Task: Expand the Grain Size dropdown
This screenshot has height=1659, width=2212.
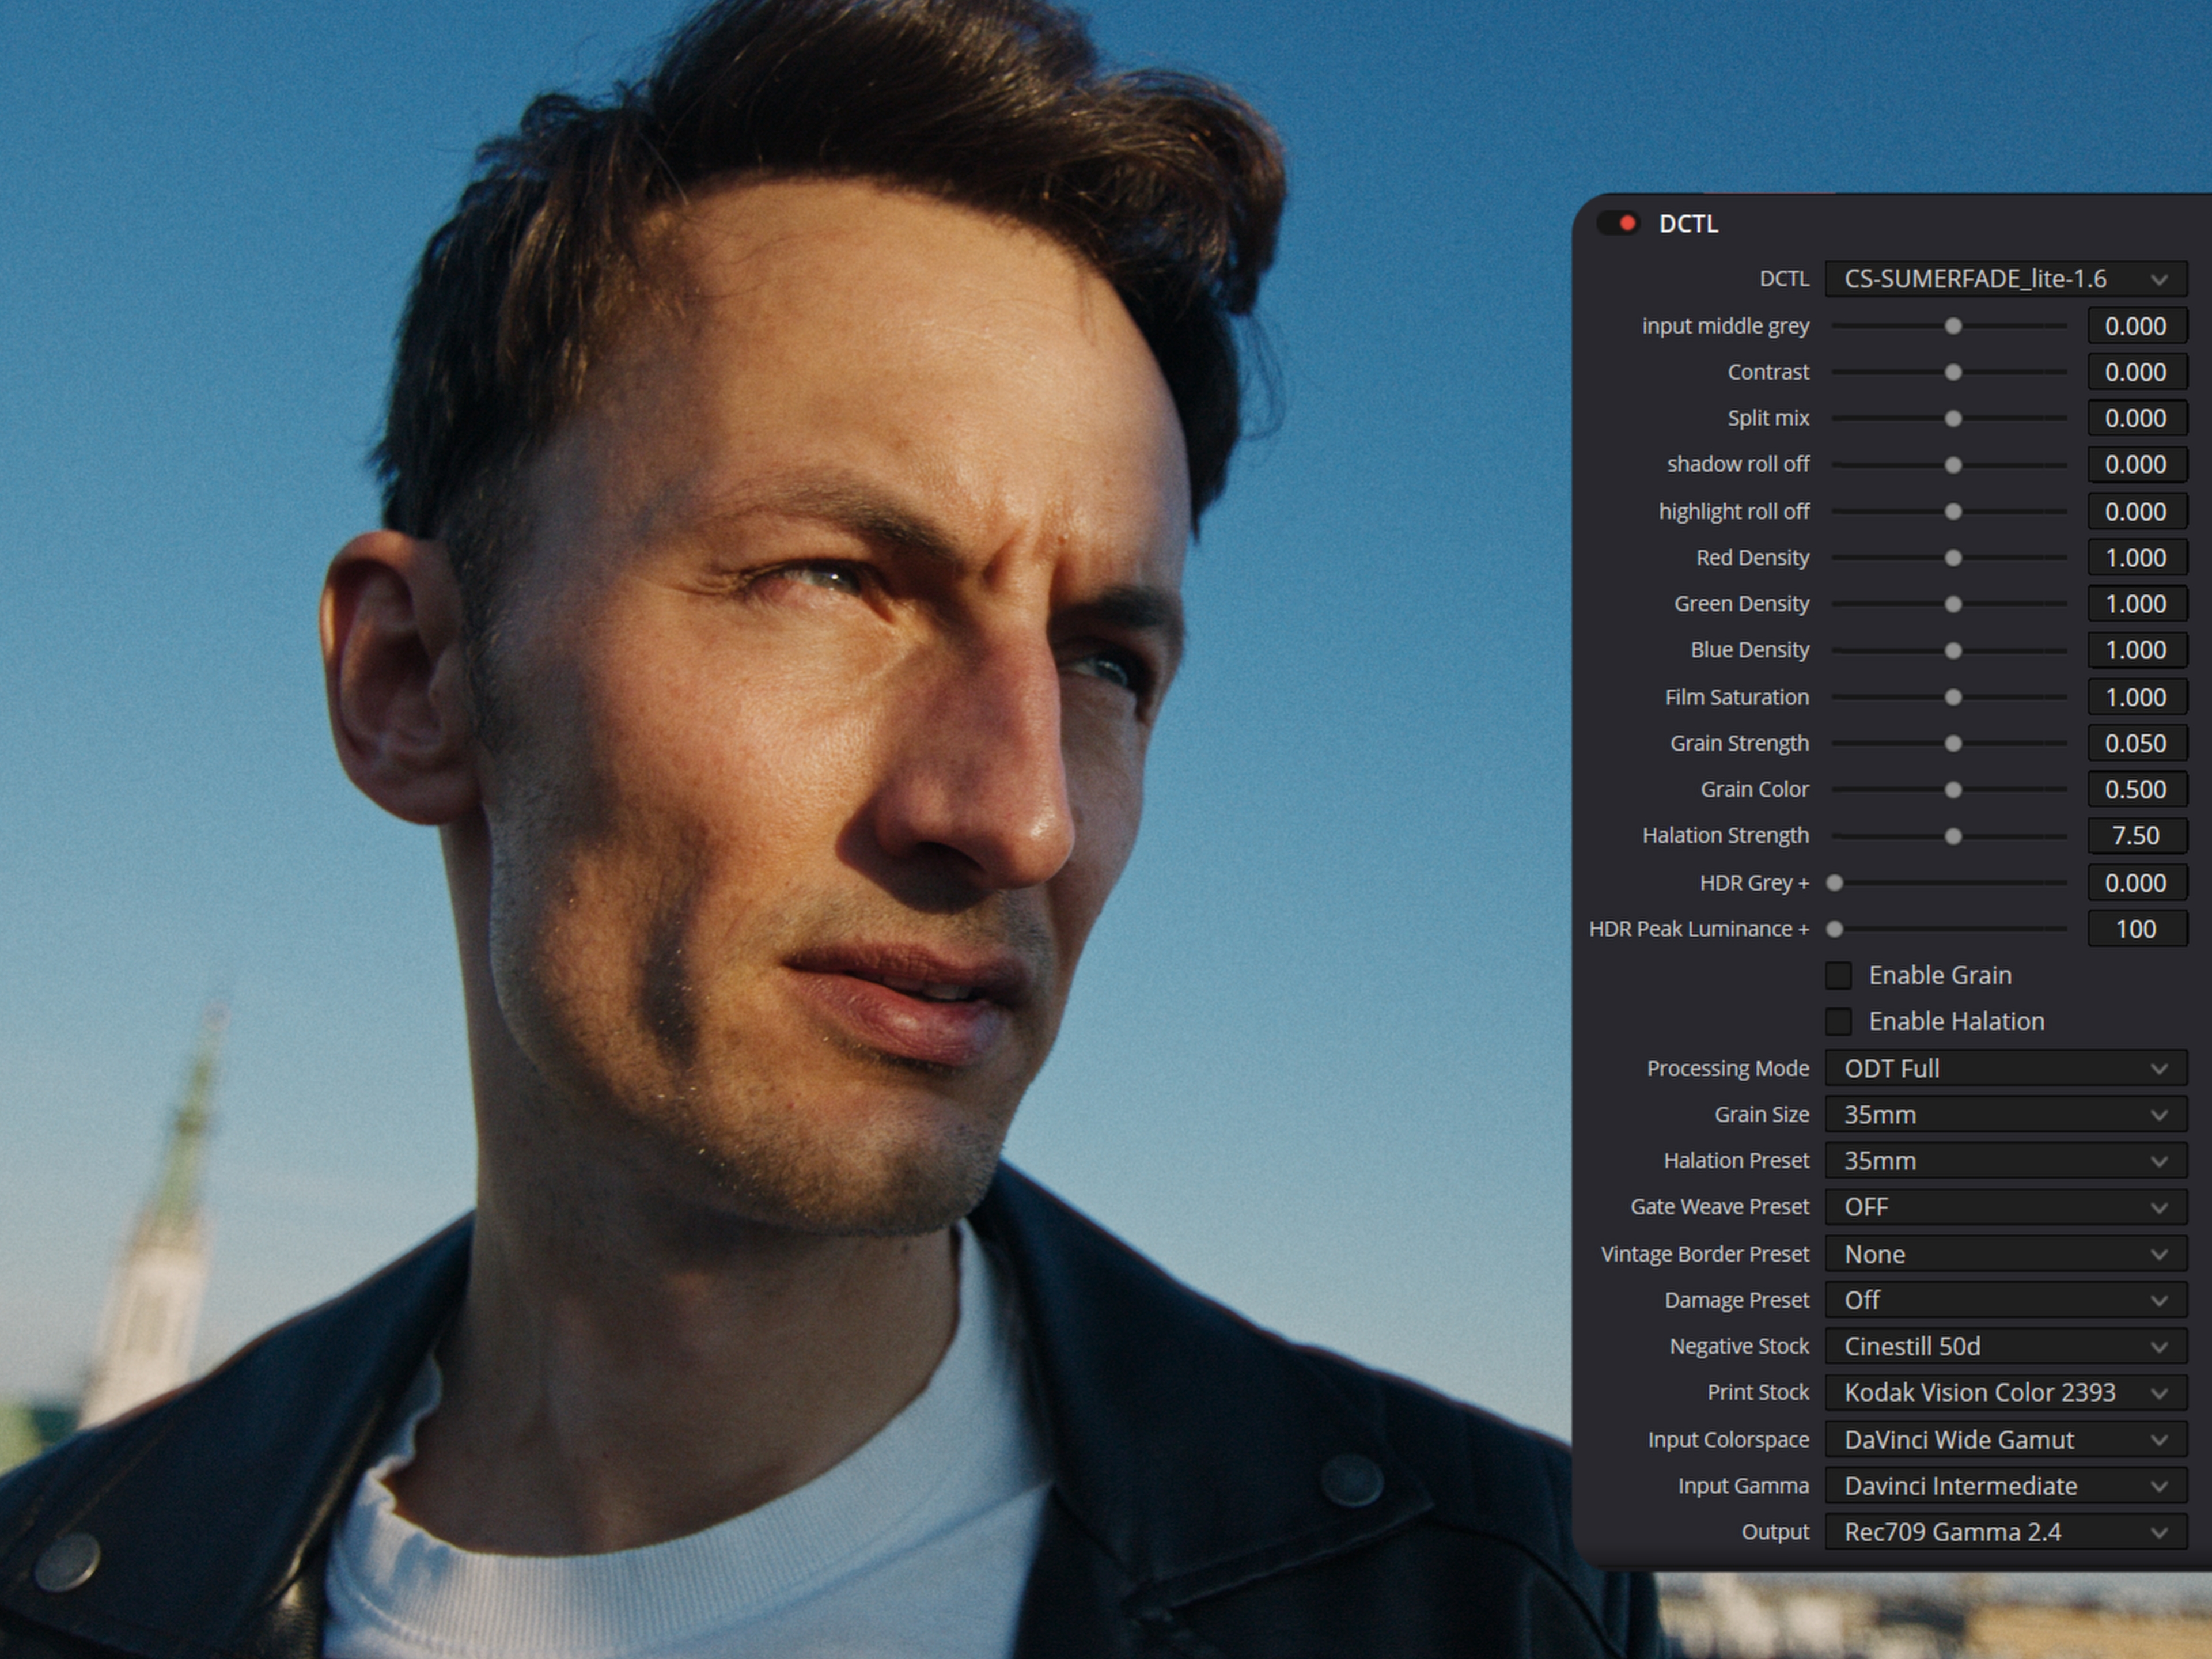Action: 2005,1114
